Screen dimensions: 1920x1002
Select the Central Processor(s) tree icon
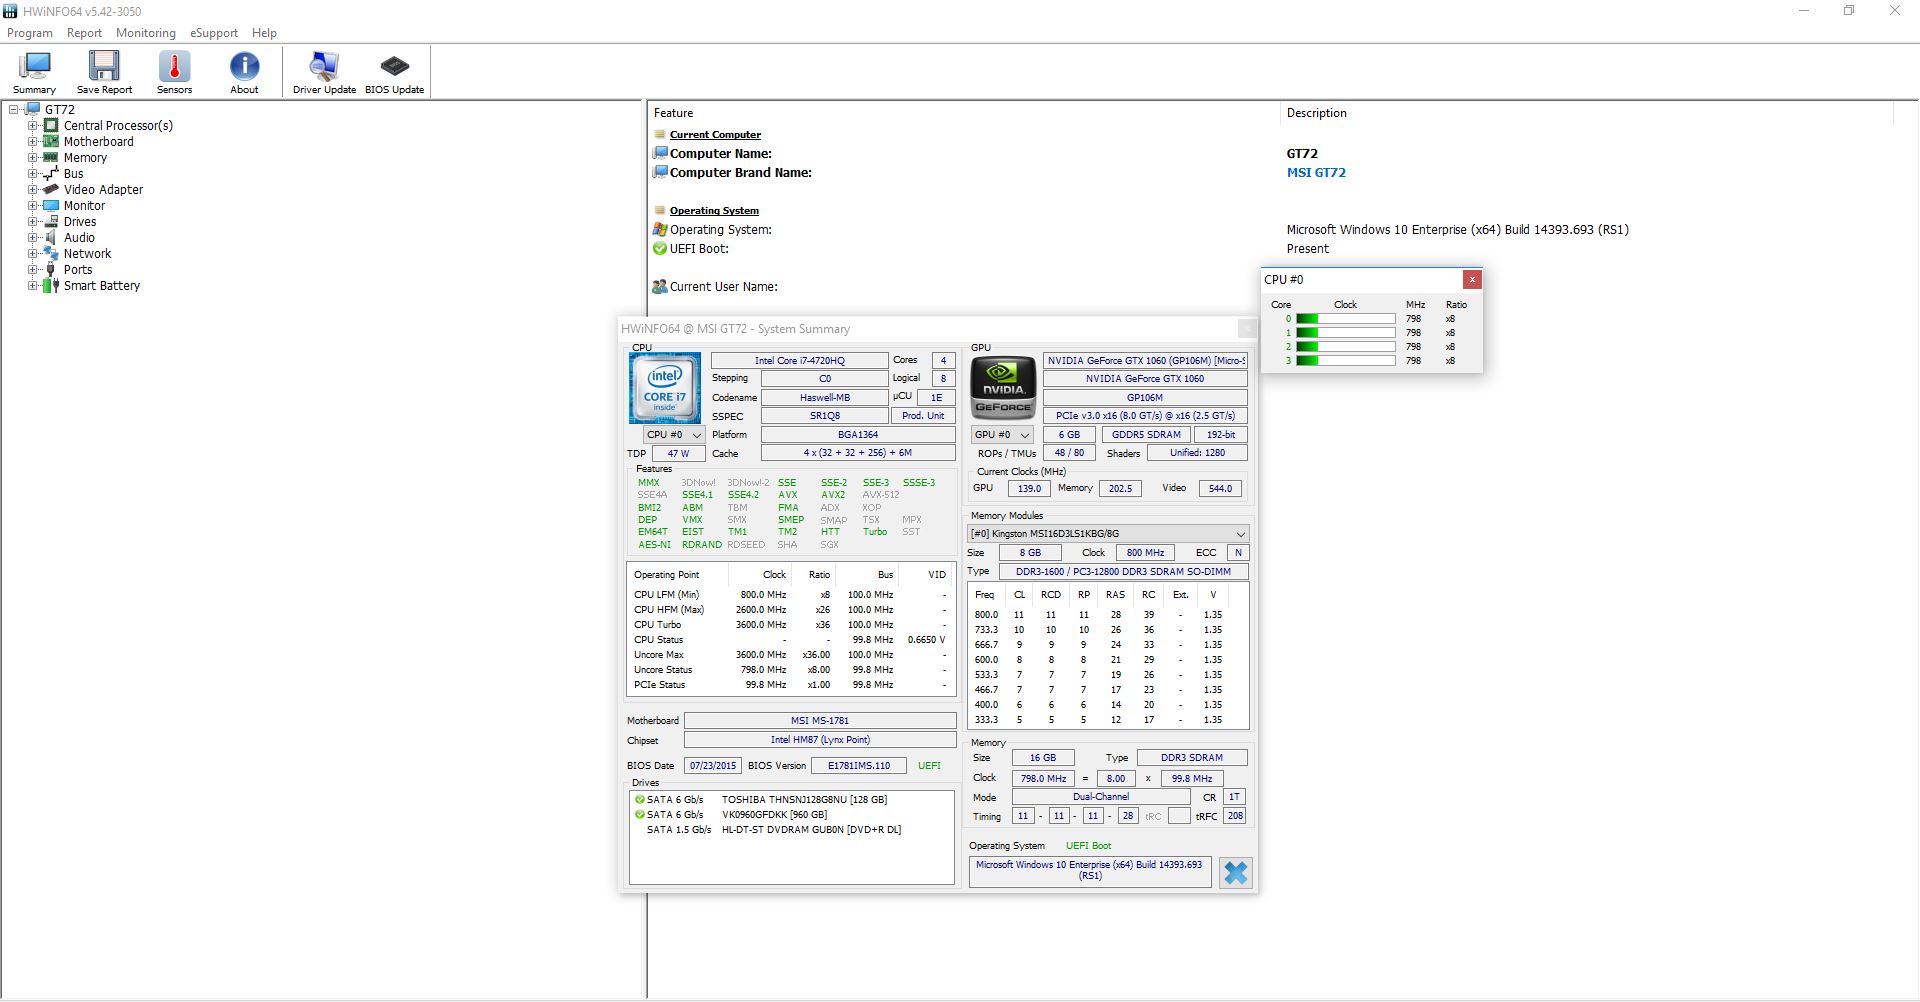(x=51, y=126)
